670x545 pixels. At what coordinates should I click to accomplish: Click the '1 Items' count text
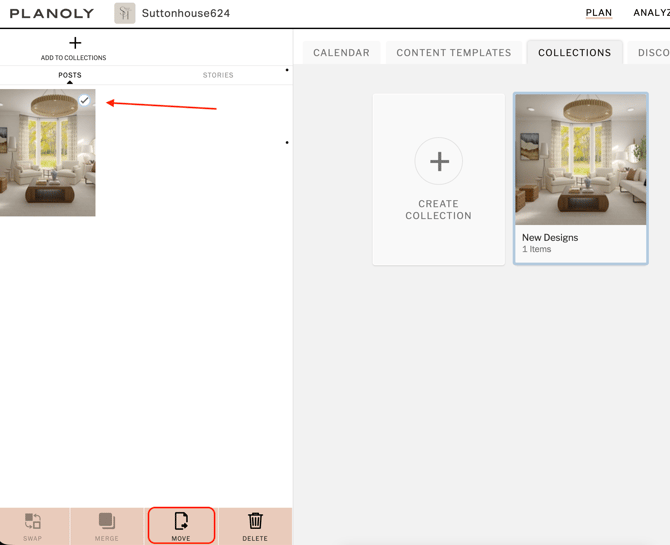[x=537, y=249]
